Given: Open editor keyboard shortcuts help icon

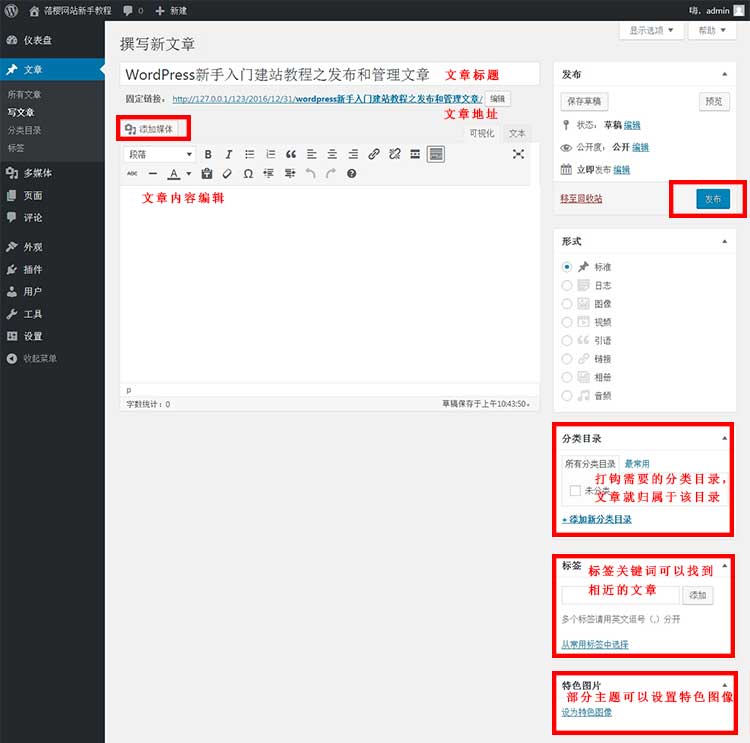Looking at the screenshot, I should 351,174.
